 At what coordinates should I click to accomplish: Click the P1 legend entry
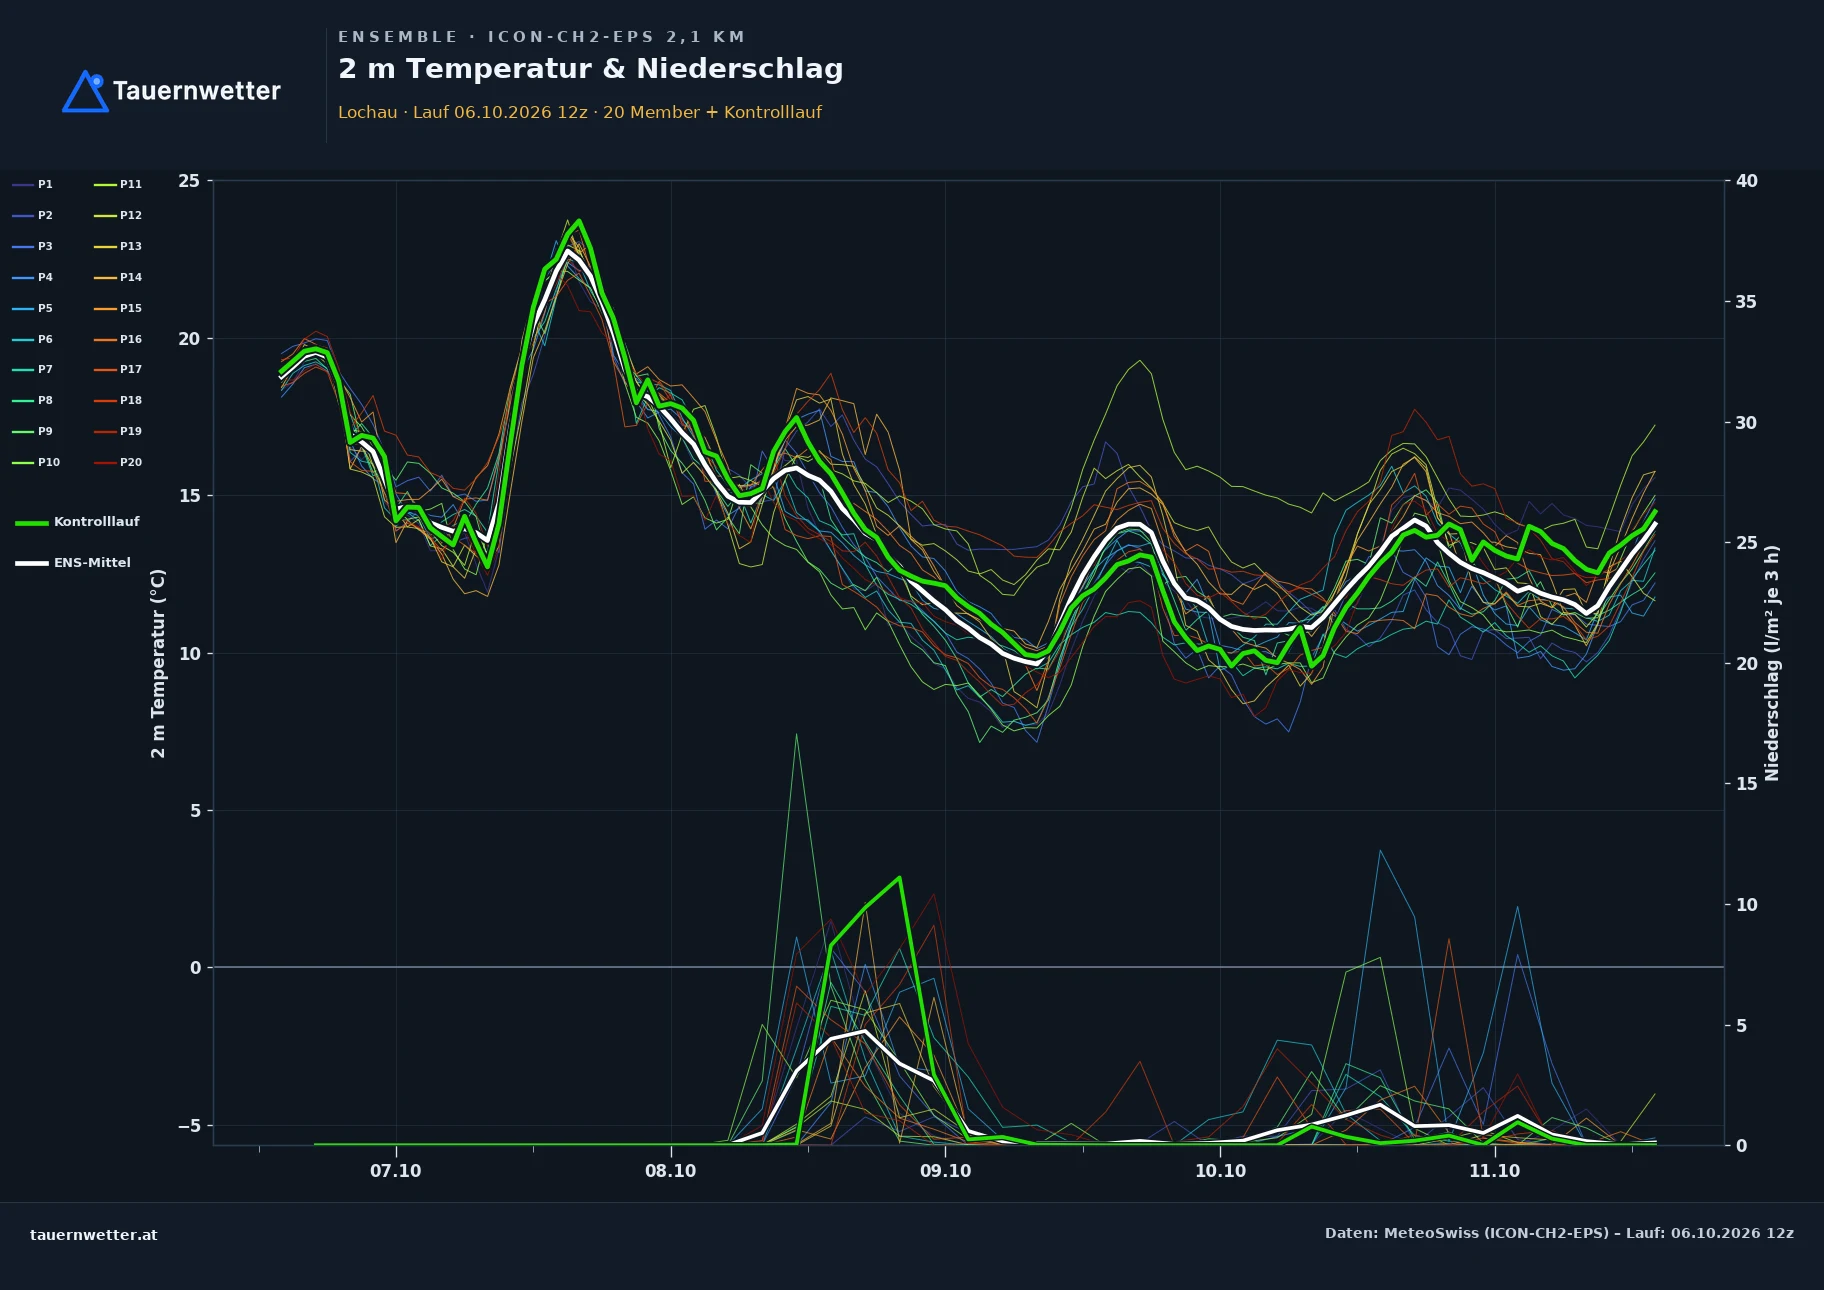[x=33, y=185]
